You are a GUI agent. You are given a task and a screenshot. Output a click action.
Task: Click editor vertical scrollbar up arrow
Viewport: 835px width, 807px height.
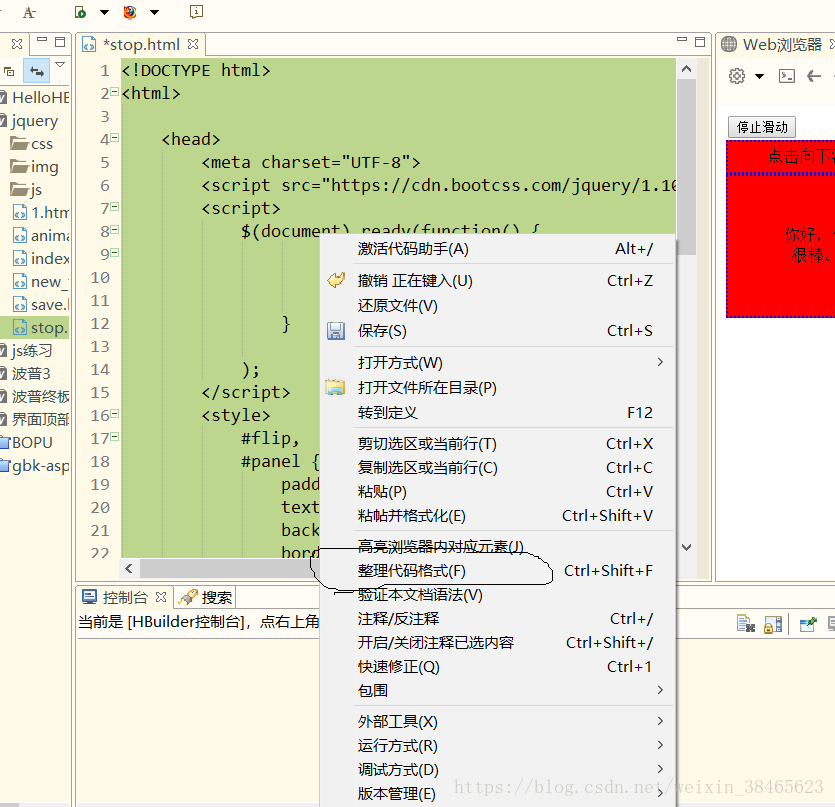[686, 69]
